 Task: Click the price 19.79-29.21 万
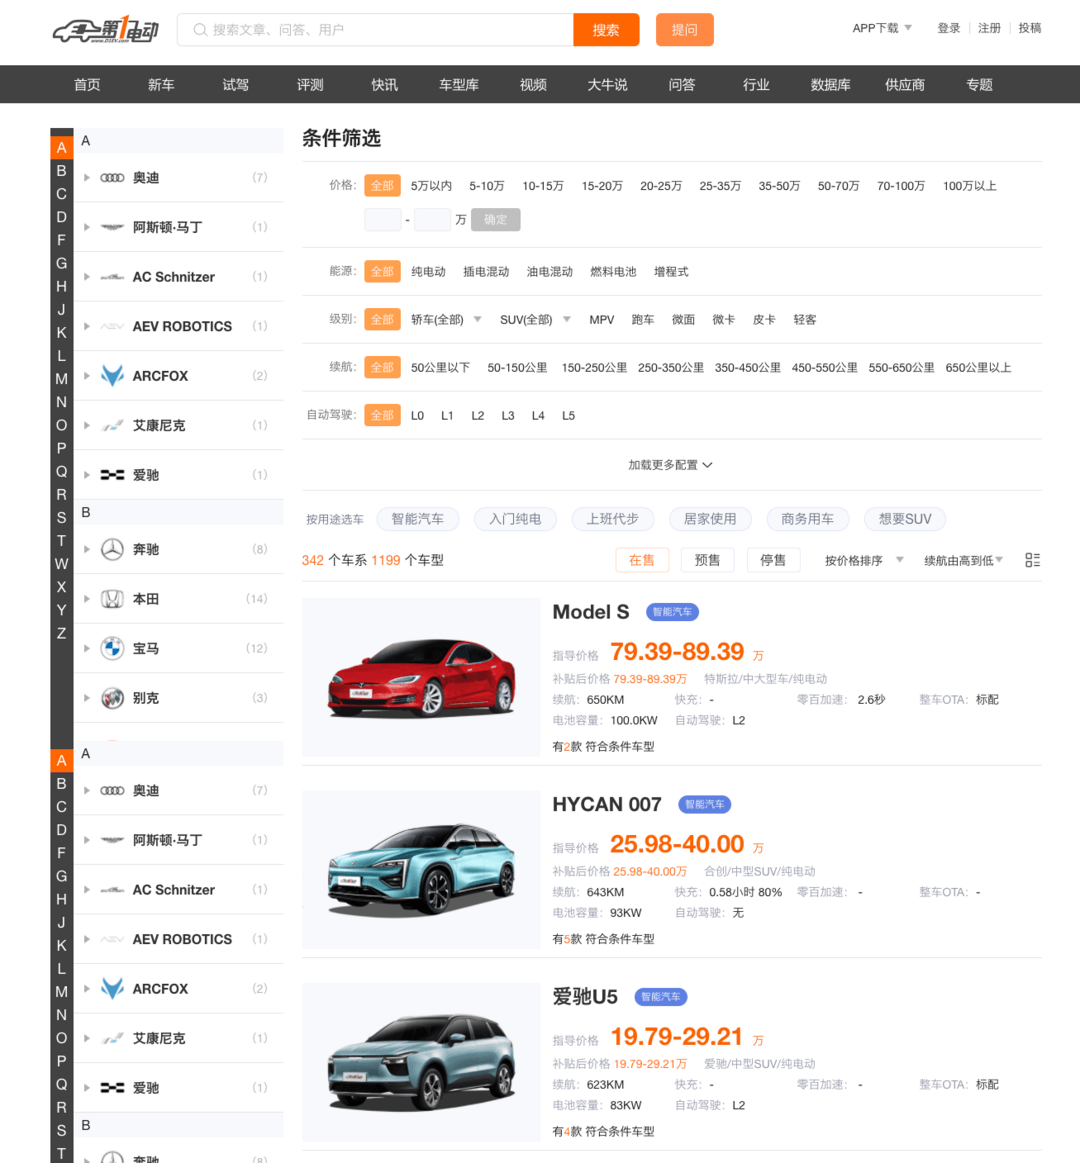[x=687, y=1036]
